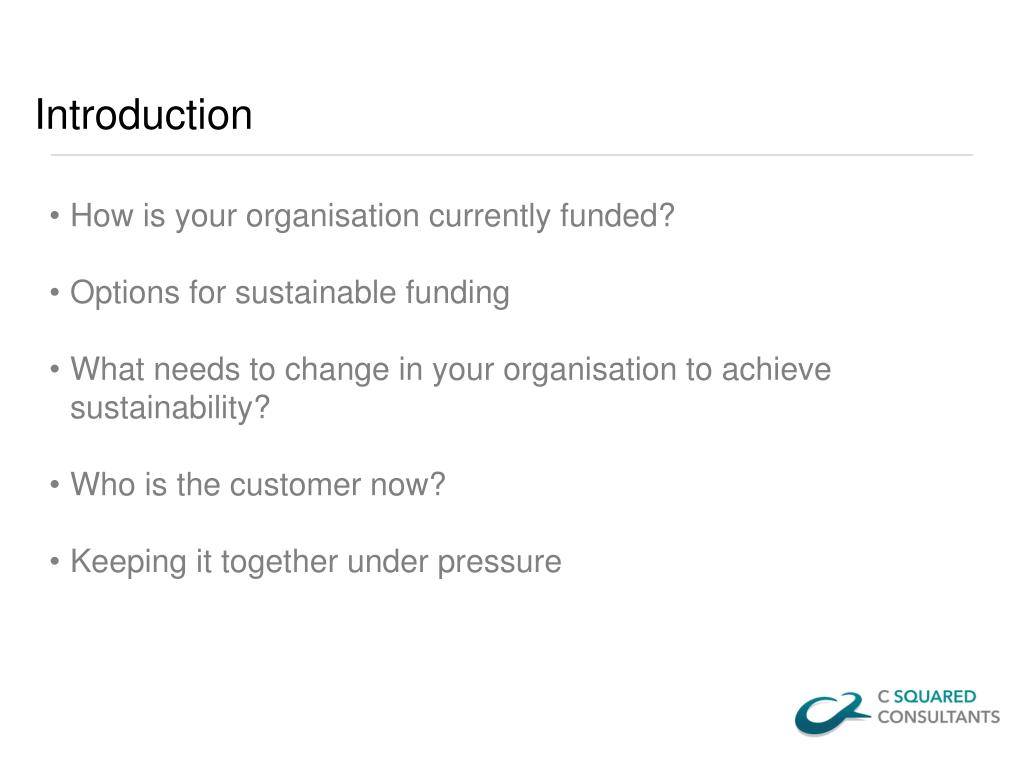Click the bullet dot before 'Options for sustainable'

(x=55, y=293)
